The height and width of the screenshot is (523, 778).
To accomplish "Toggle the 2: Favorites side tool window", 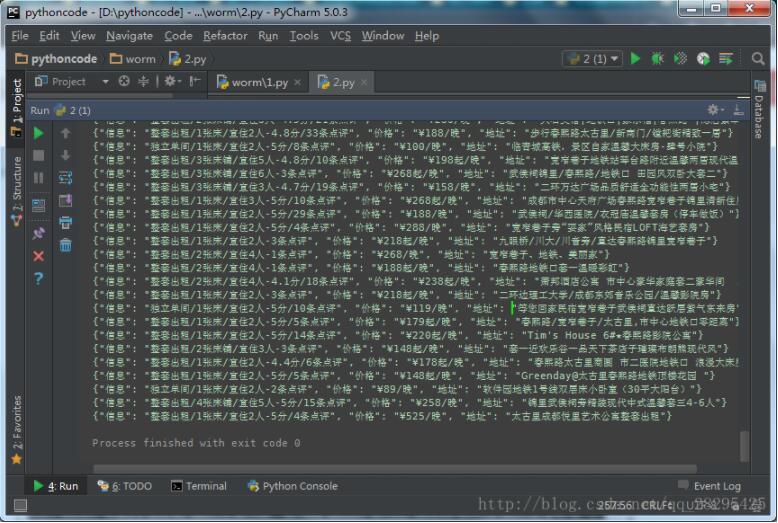I will [x=16, y=430].
